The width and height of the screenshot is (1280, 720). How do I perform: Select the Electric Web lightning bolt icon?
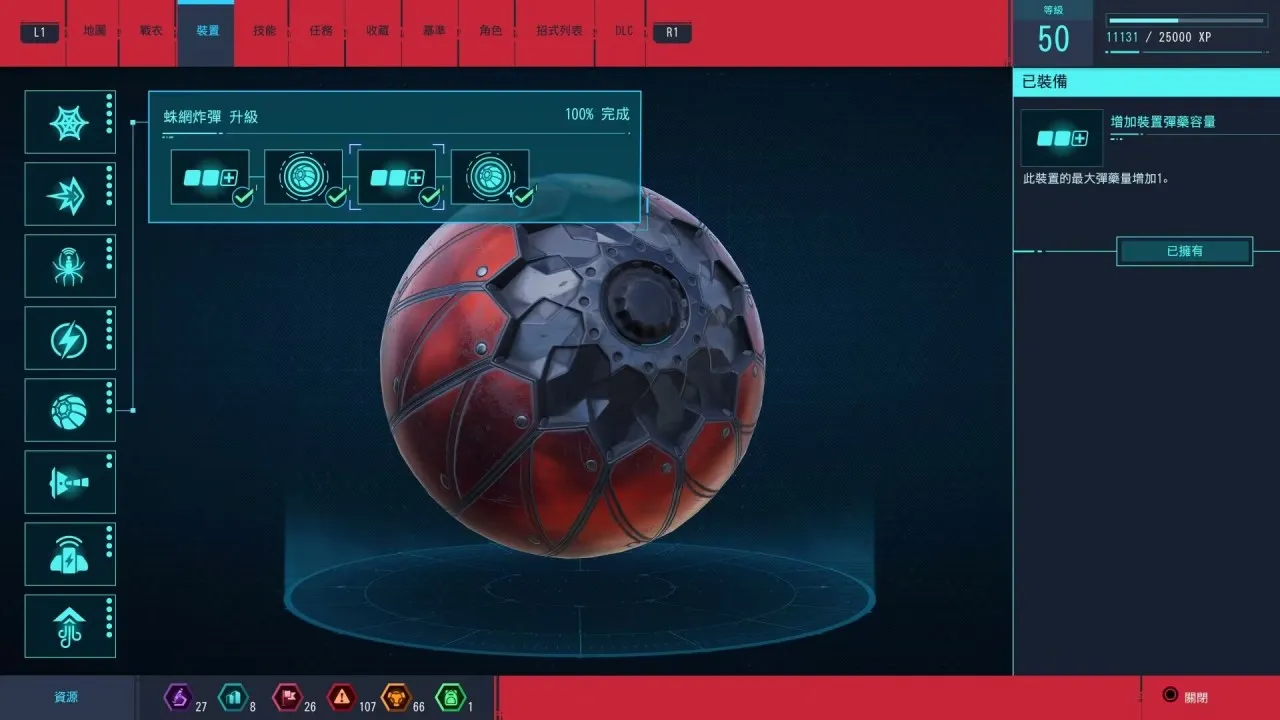tap(70, 338)
